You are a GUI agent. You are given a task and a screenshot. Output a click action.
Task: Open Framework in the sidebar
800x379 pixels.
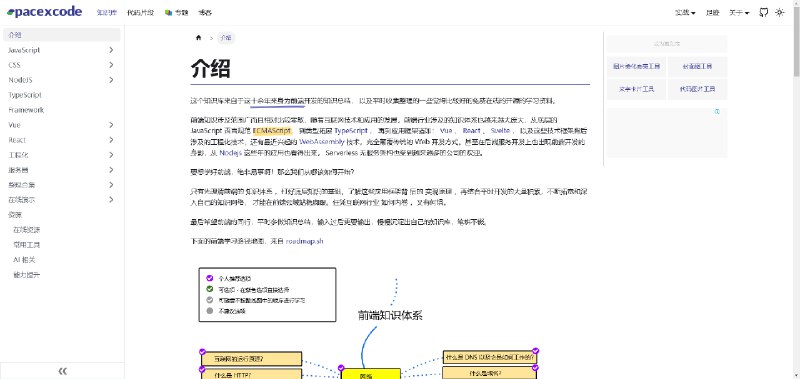coord(62,110)
